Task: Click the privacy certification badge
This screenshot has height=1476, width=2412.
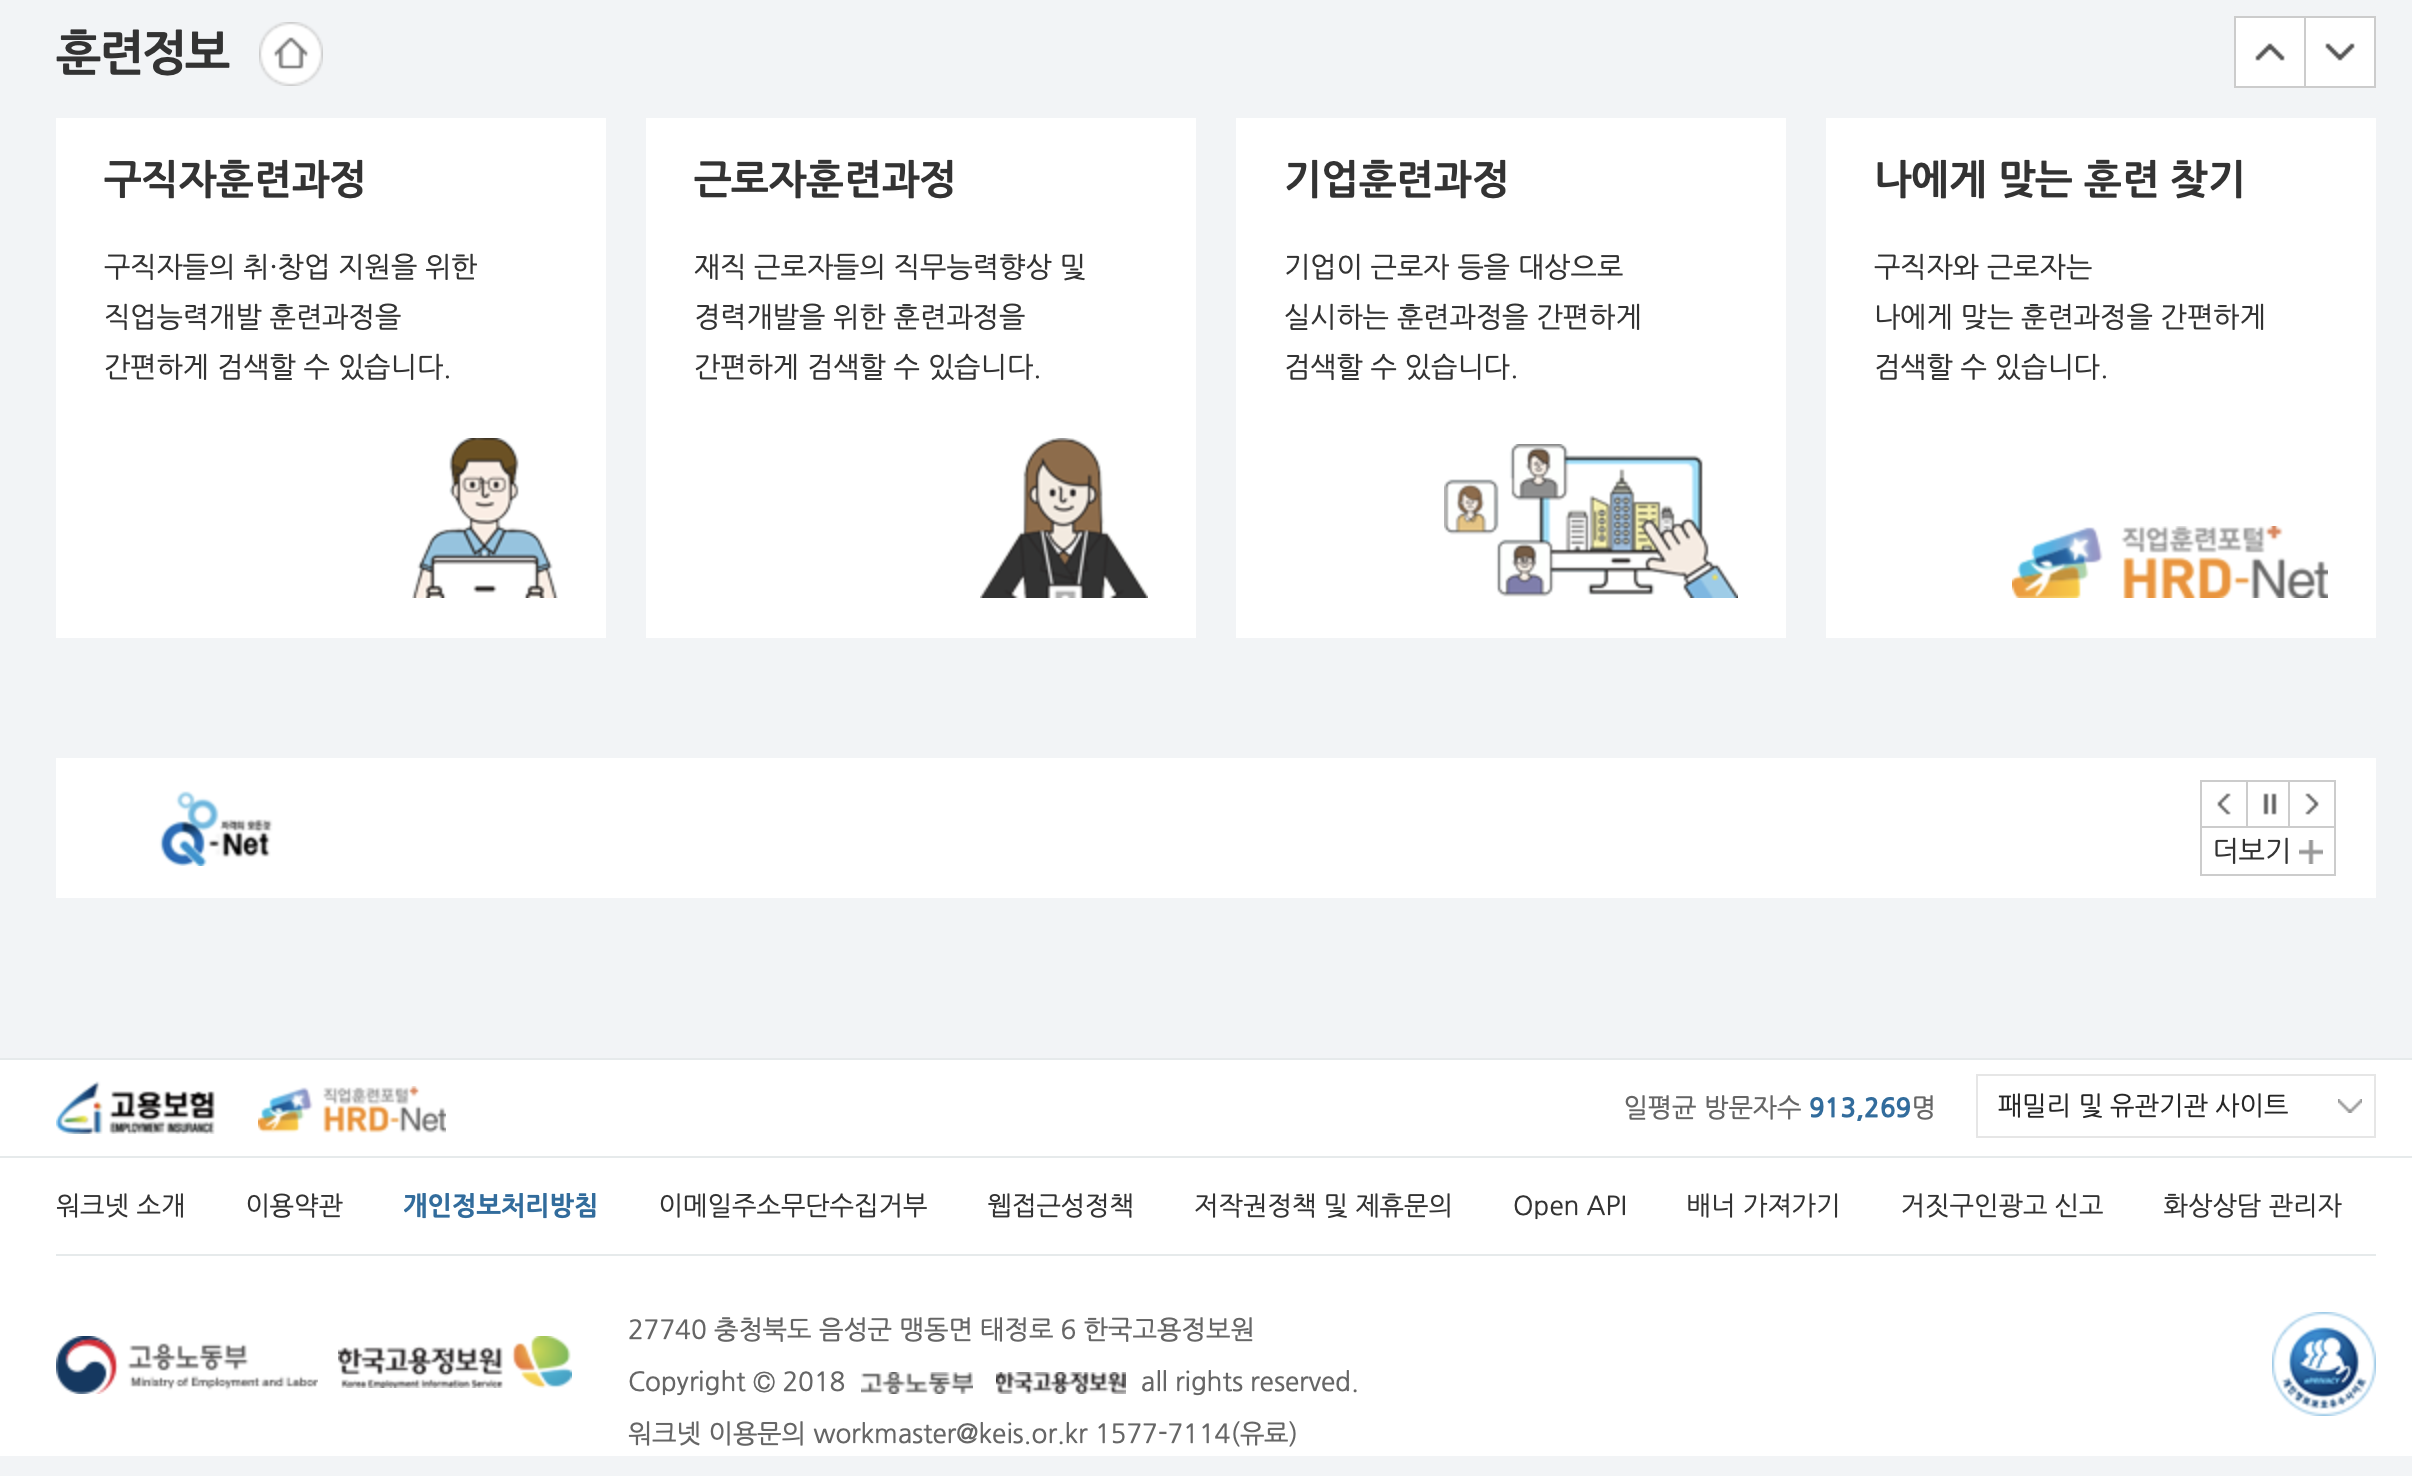Action: (2322, 1362)
